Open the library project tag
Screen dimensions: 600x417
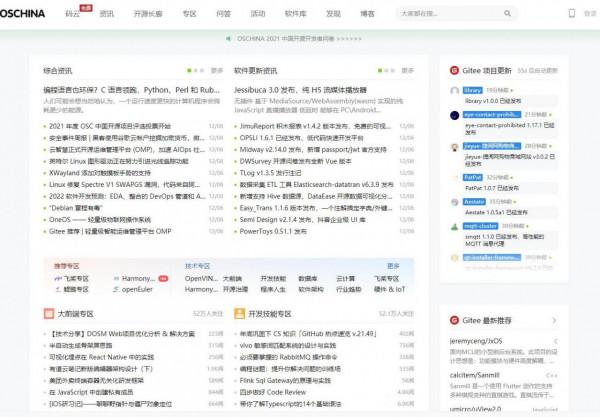click(x=473, y=90)
